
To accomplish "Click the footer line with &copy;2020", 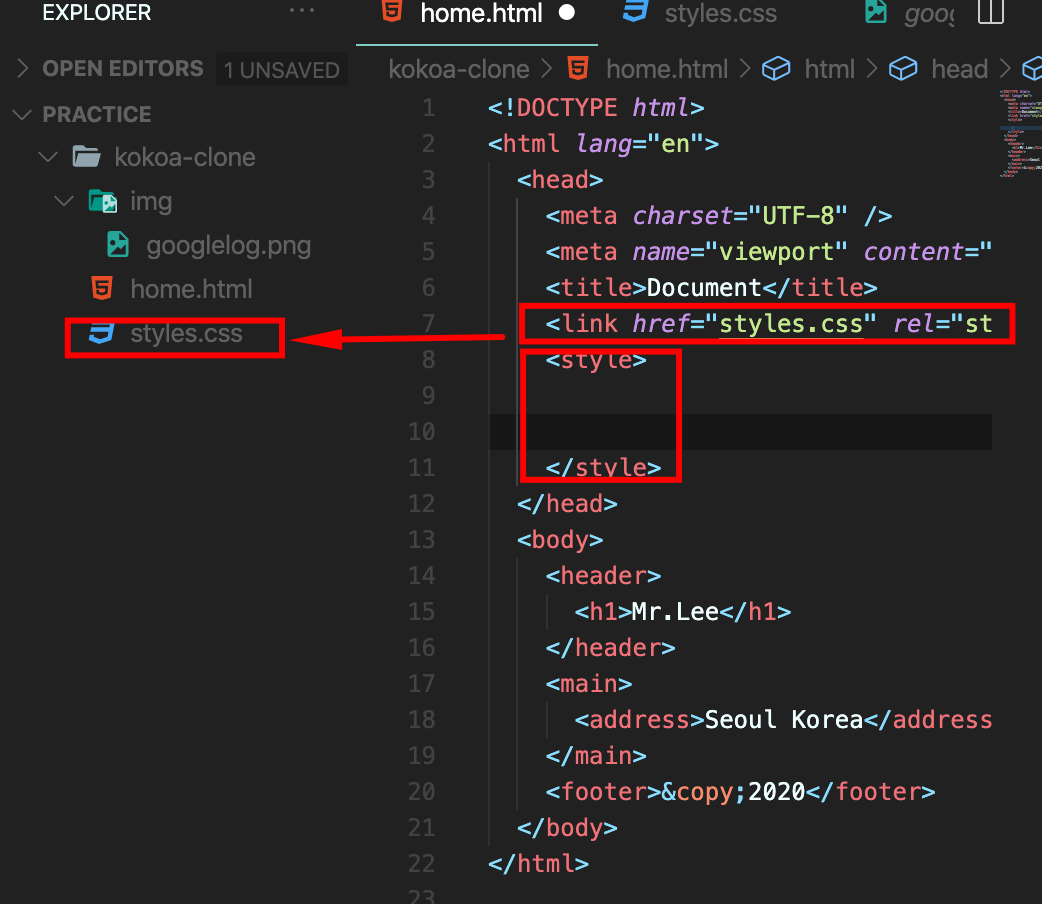I will pyautogui.click(x=740, y=792).
